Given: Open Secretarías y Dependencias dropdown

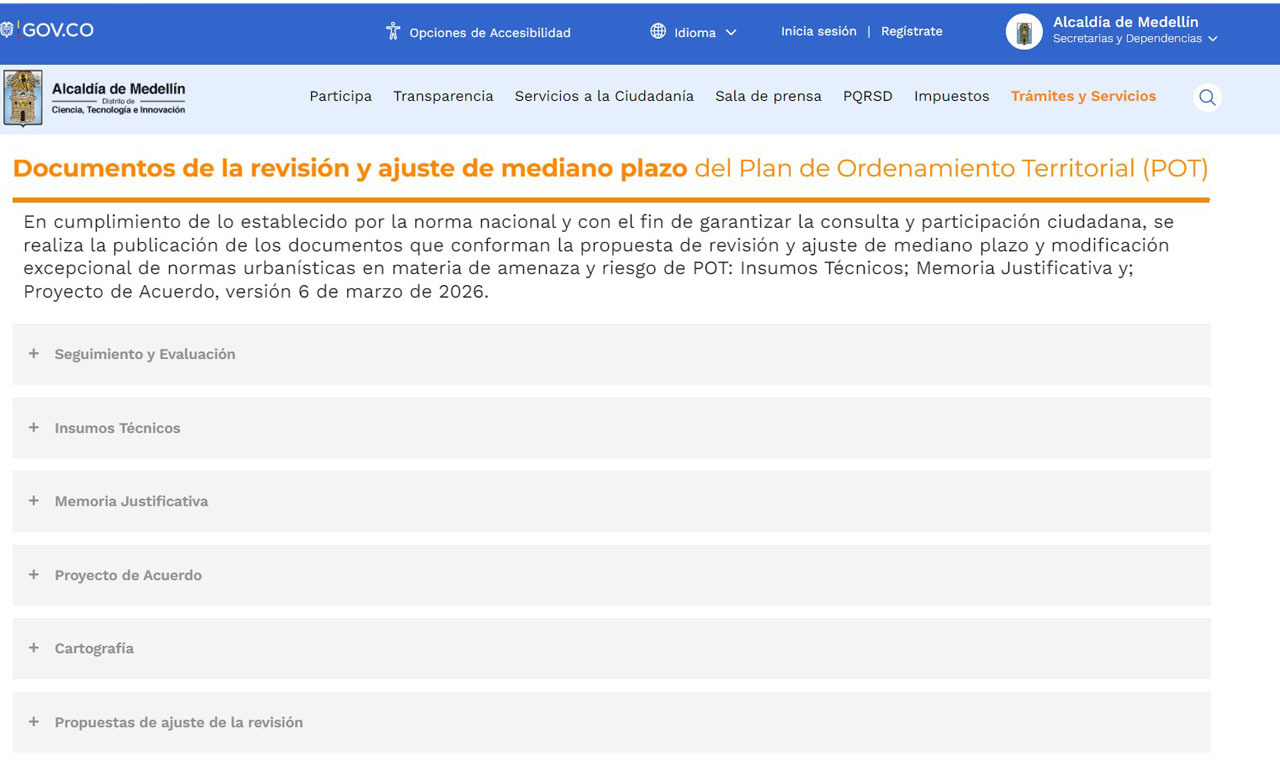Looking at the screenshot, I should 1135,39.
